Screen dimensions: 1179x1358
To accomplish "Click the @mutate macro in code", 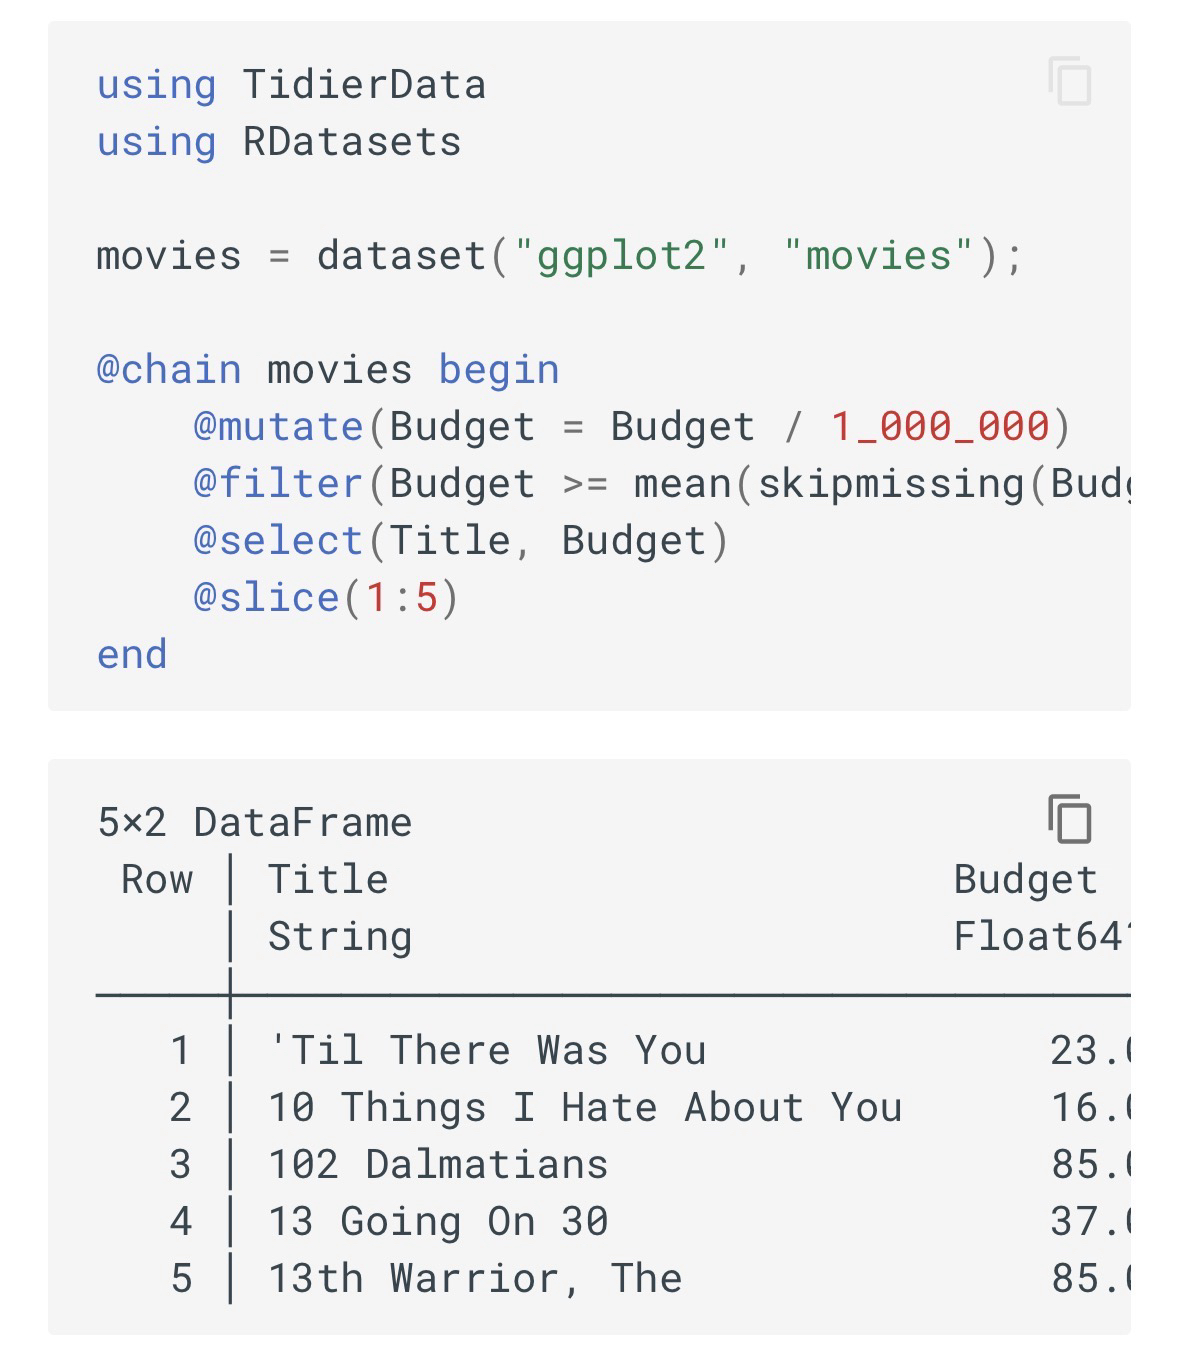I will [x=278, y=427].
